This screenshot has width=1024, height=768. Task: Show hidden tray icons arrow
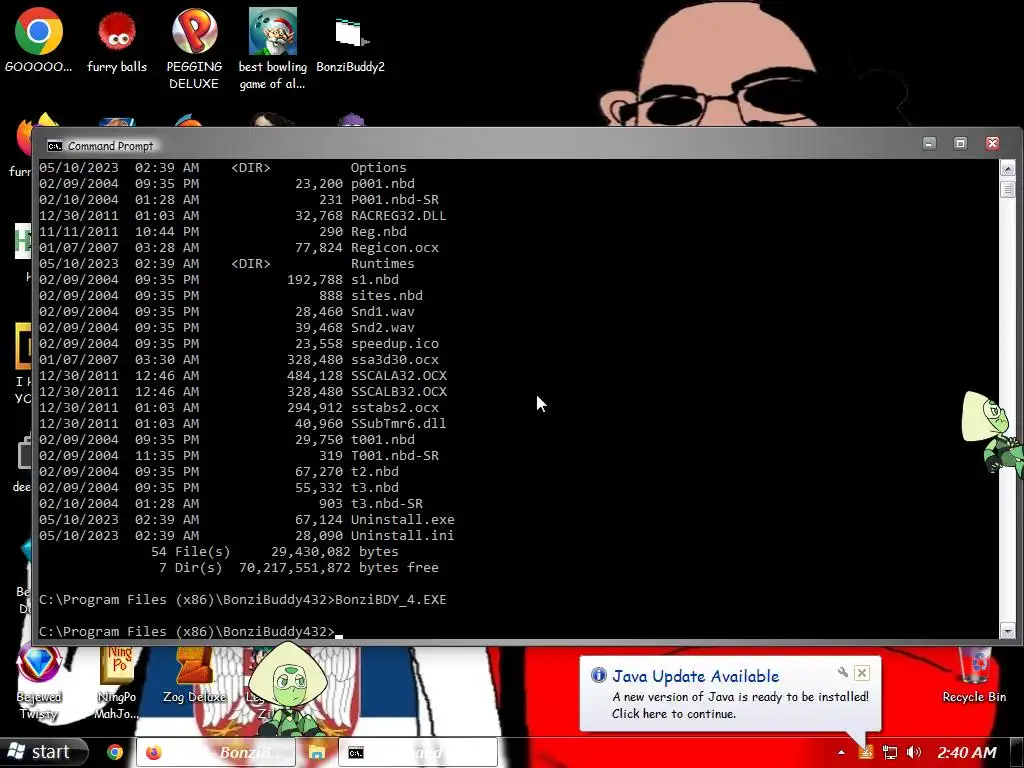[x=841, y=752]
